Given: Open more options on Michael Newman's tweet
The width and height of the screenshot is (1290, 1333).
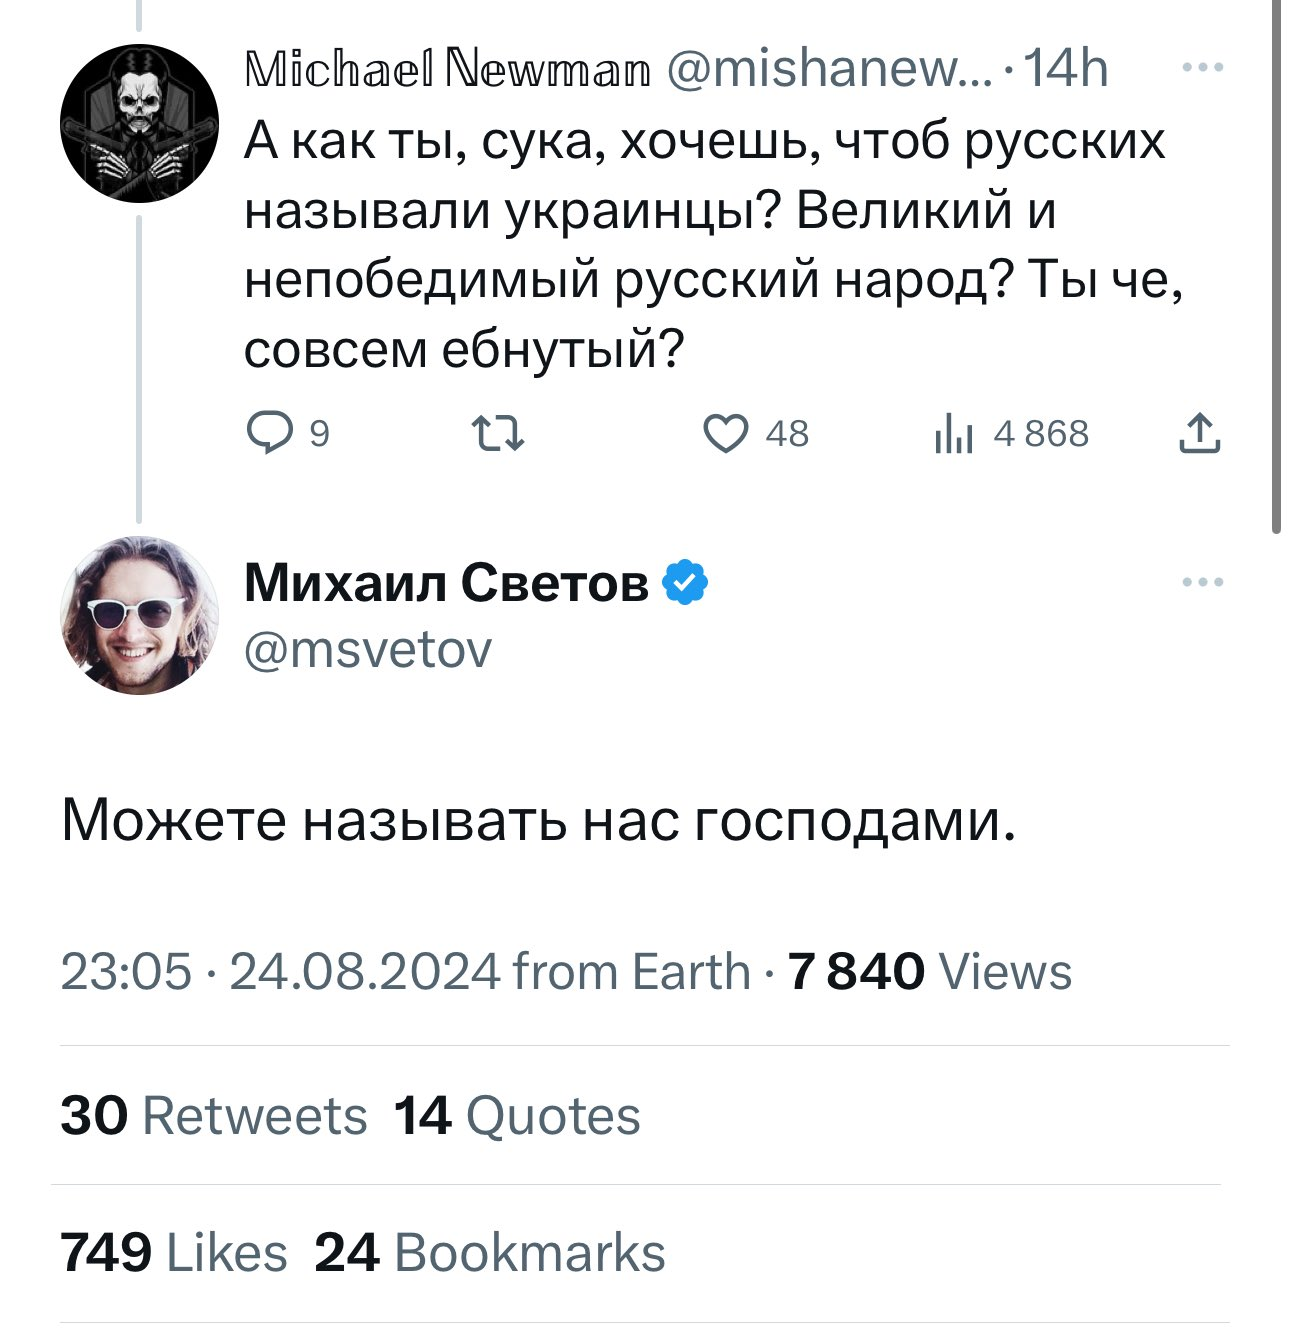Looking at the screenshot, I should coord(1201,68).
